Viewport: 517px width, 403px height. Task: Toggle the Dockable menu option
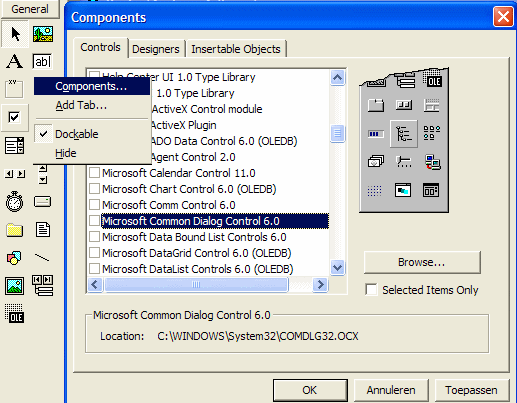[x=92, y=134]
